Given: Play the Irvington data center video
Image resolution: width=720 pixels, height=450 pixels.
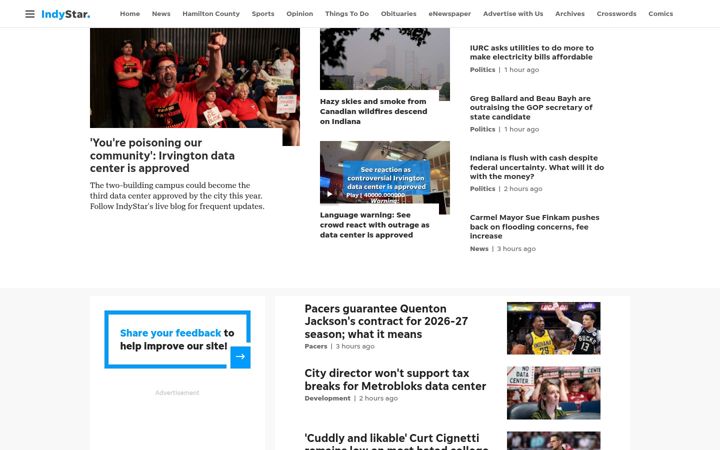Looking at the screenshot, I should pos(329,194).
